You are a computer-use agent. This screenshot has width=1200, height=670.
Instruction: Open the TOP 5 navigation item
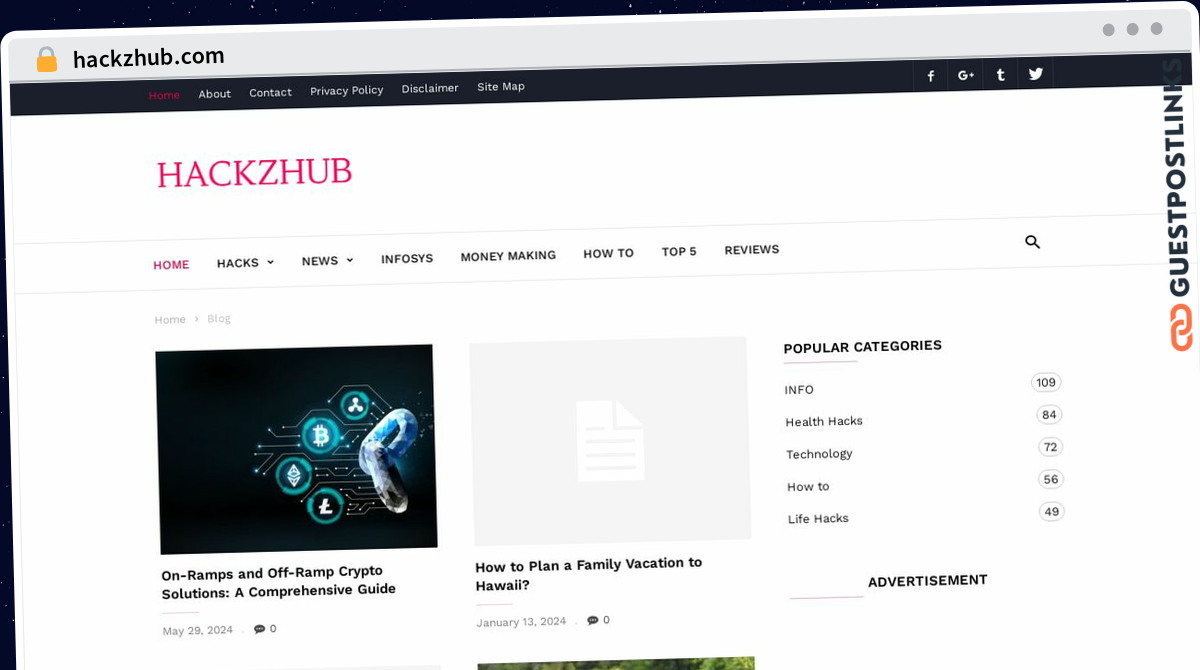tap(679, 251)
